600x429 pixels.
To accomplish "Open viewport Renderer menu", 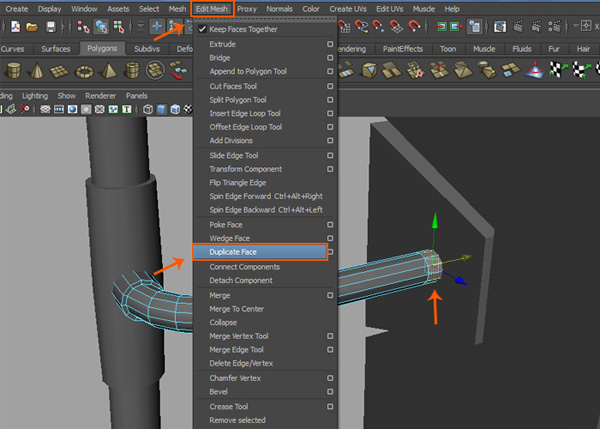I will [100, 96].
